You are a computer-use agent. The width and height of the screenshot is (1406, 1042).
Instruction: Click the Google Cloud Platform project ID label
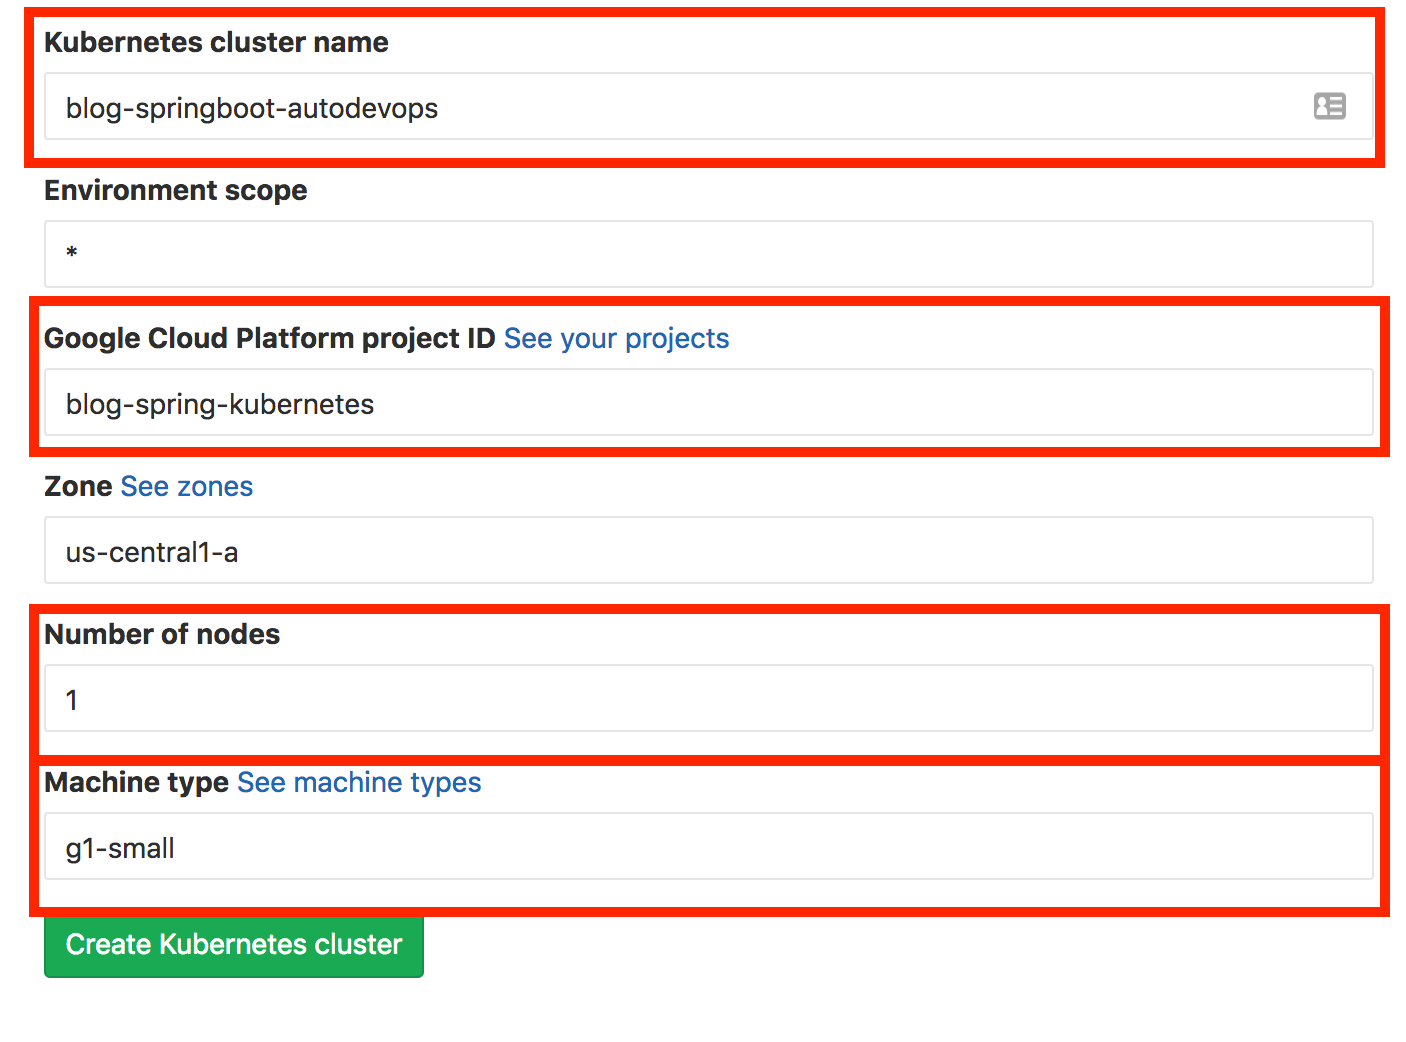270,339
